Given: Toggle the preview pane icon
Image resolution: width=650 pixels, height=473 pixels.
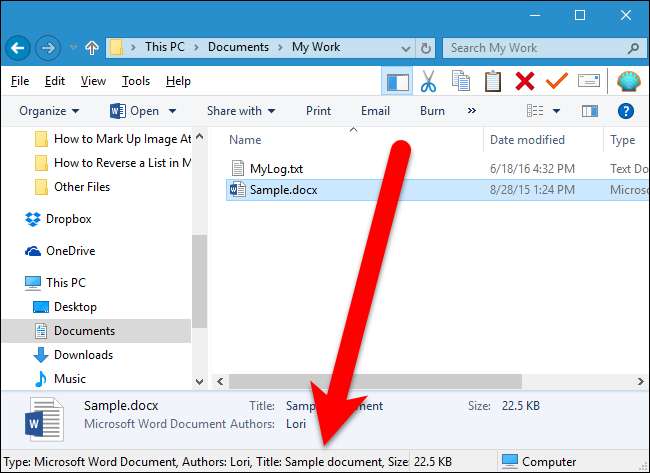Looking at the screenshot, I should click(589, 111).
